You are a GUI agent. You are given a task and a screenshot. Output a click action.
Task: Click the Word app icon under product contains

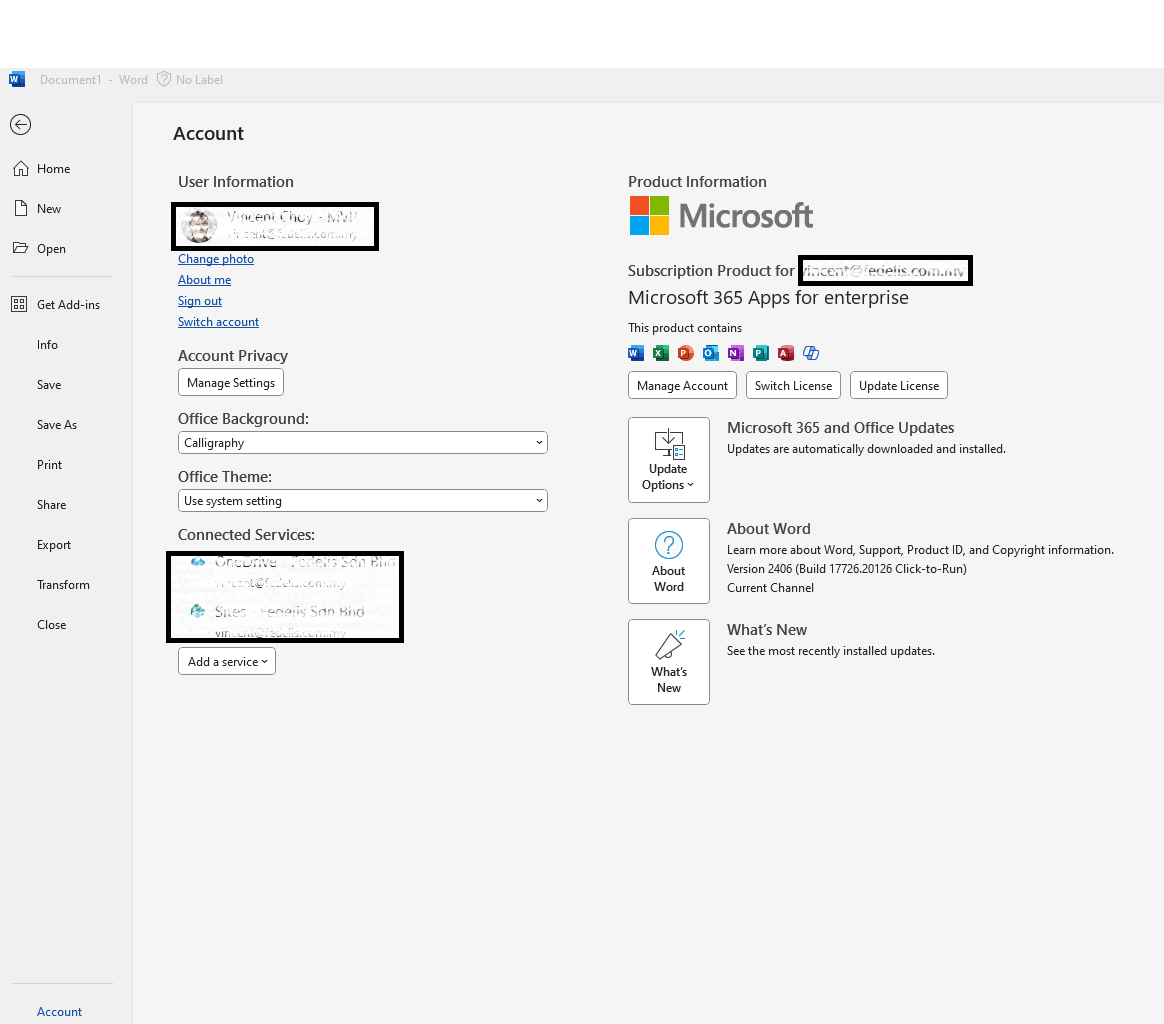636,353
